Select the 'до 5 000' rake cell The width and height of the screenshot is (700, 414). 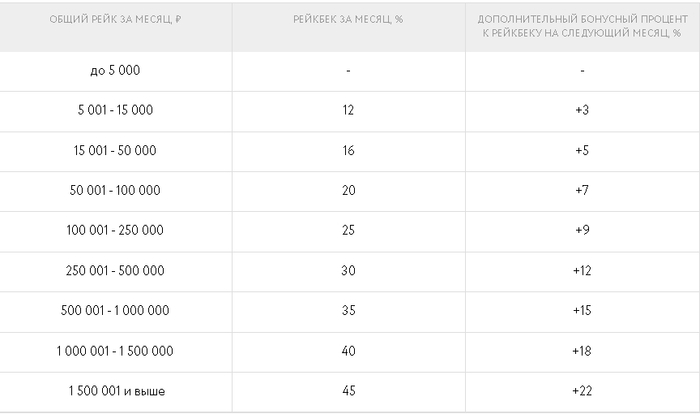(115, 71)
